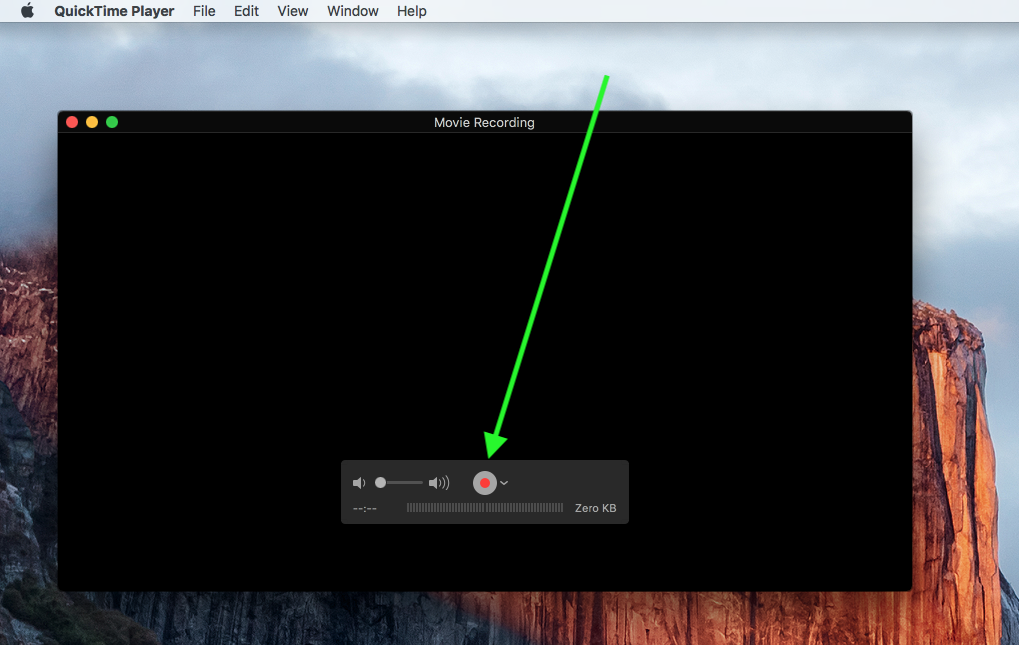Click the audio level meter bar

(x=484, y=508)
